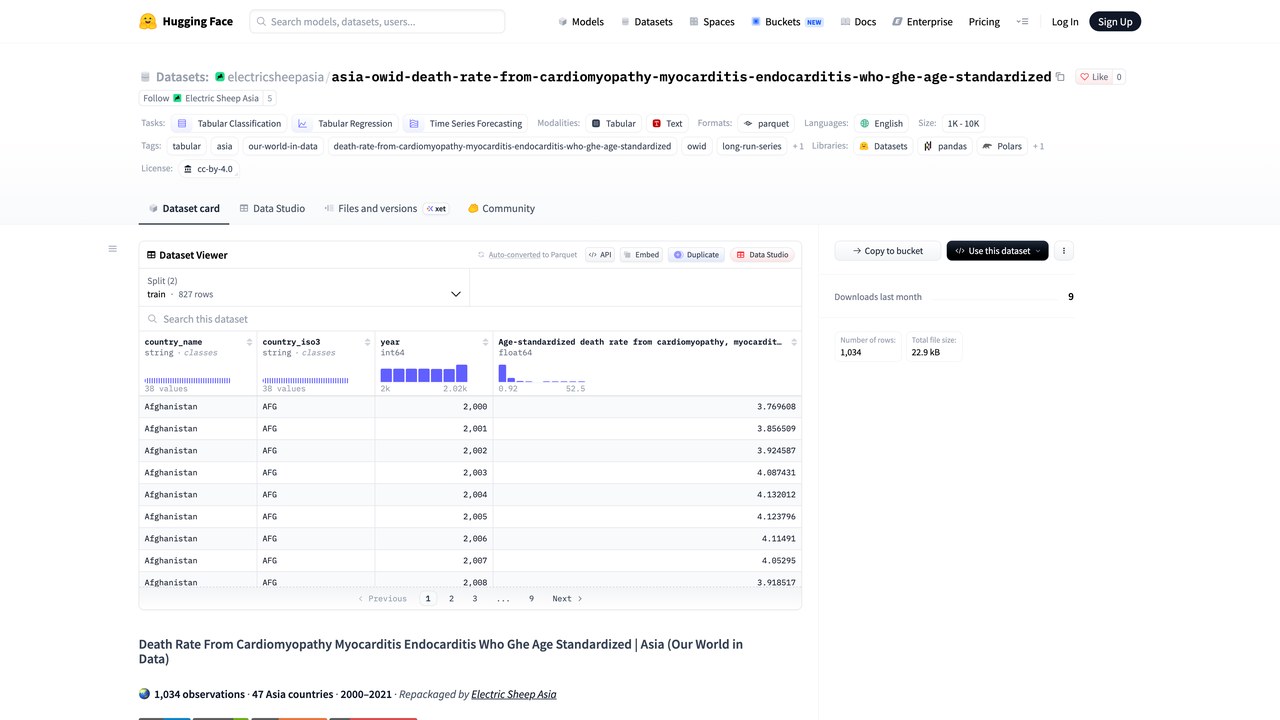Click the Search this dataset field
1280x720 pixels.
470,319
